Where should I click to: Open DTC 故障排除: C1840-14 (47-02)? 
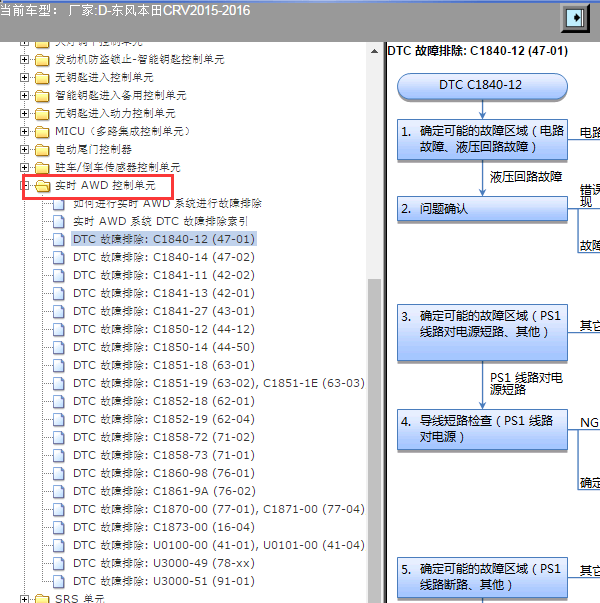164,257
